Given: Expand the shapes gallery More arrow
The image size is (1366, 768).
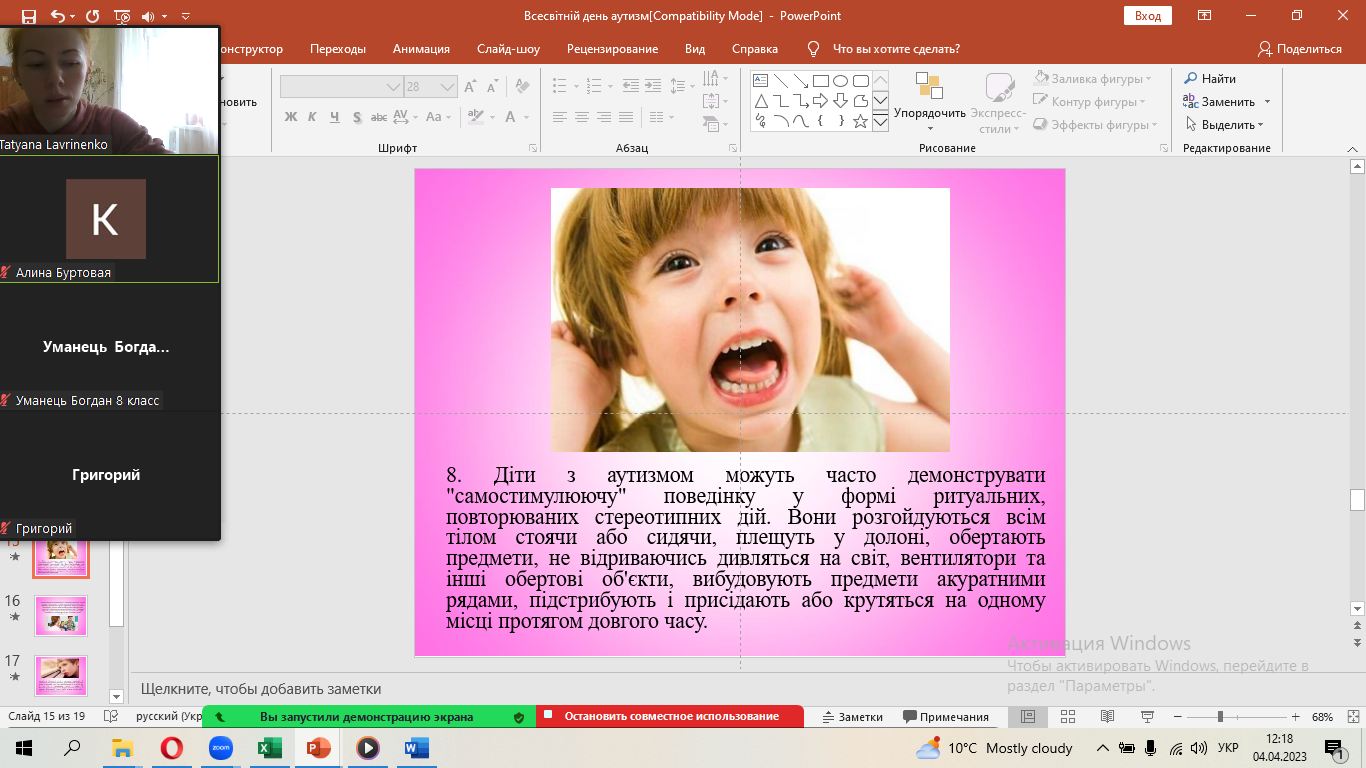Looking at the screenshot, I should point(880,122).
